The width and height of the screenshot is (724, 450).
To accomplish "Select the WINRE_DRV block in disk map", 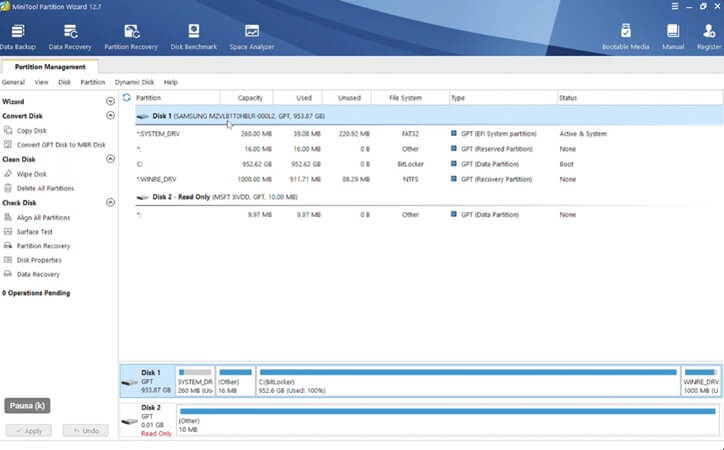I will tap(701, 381).
